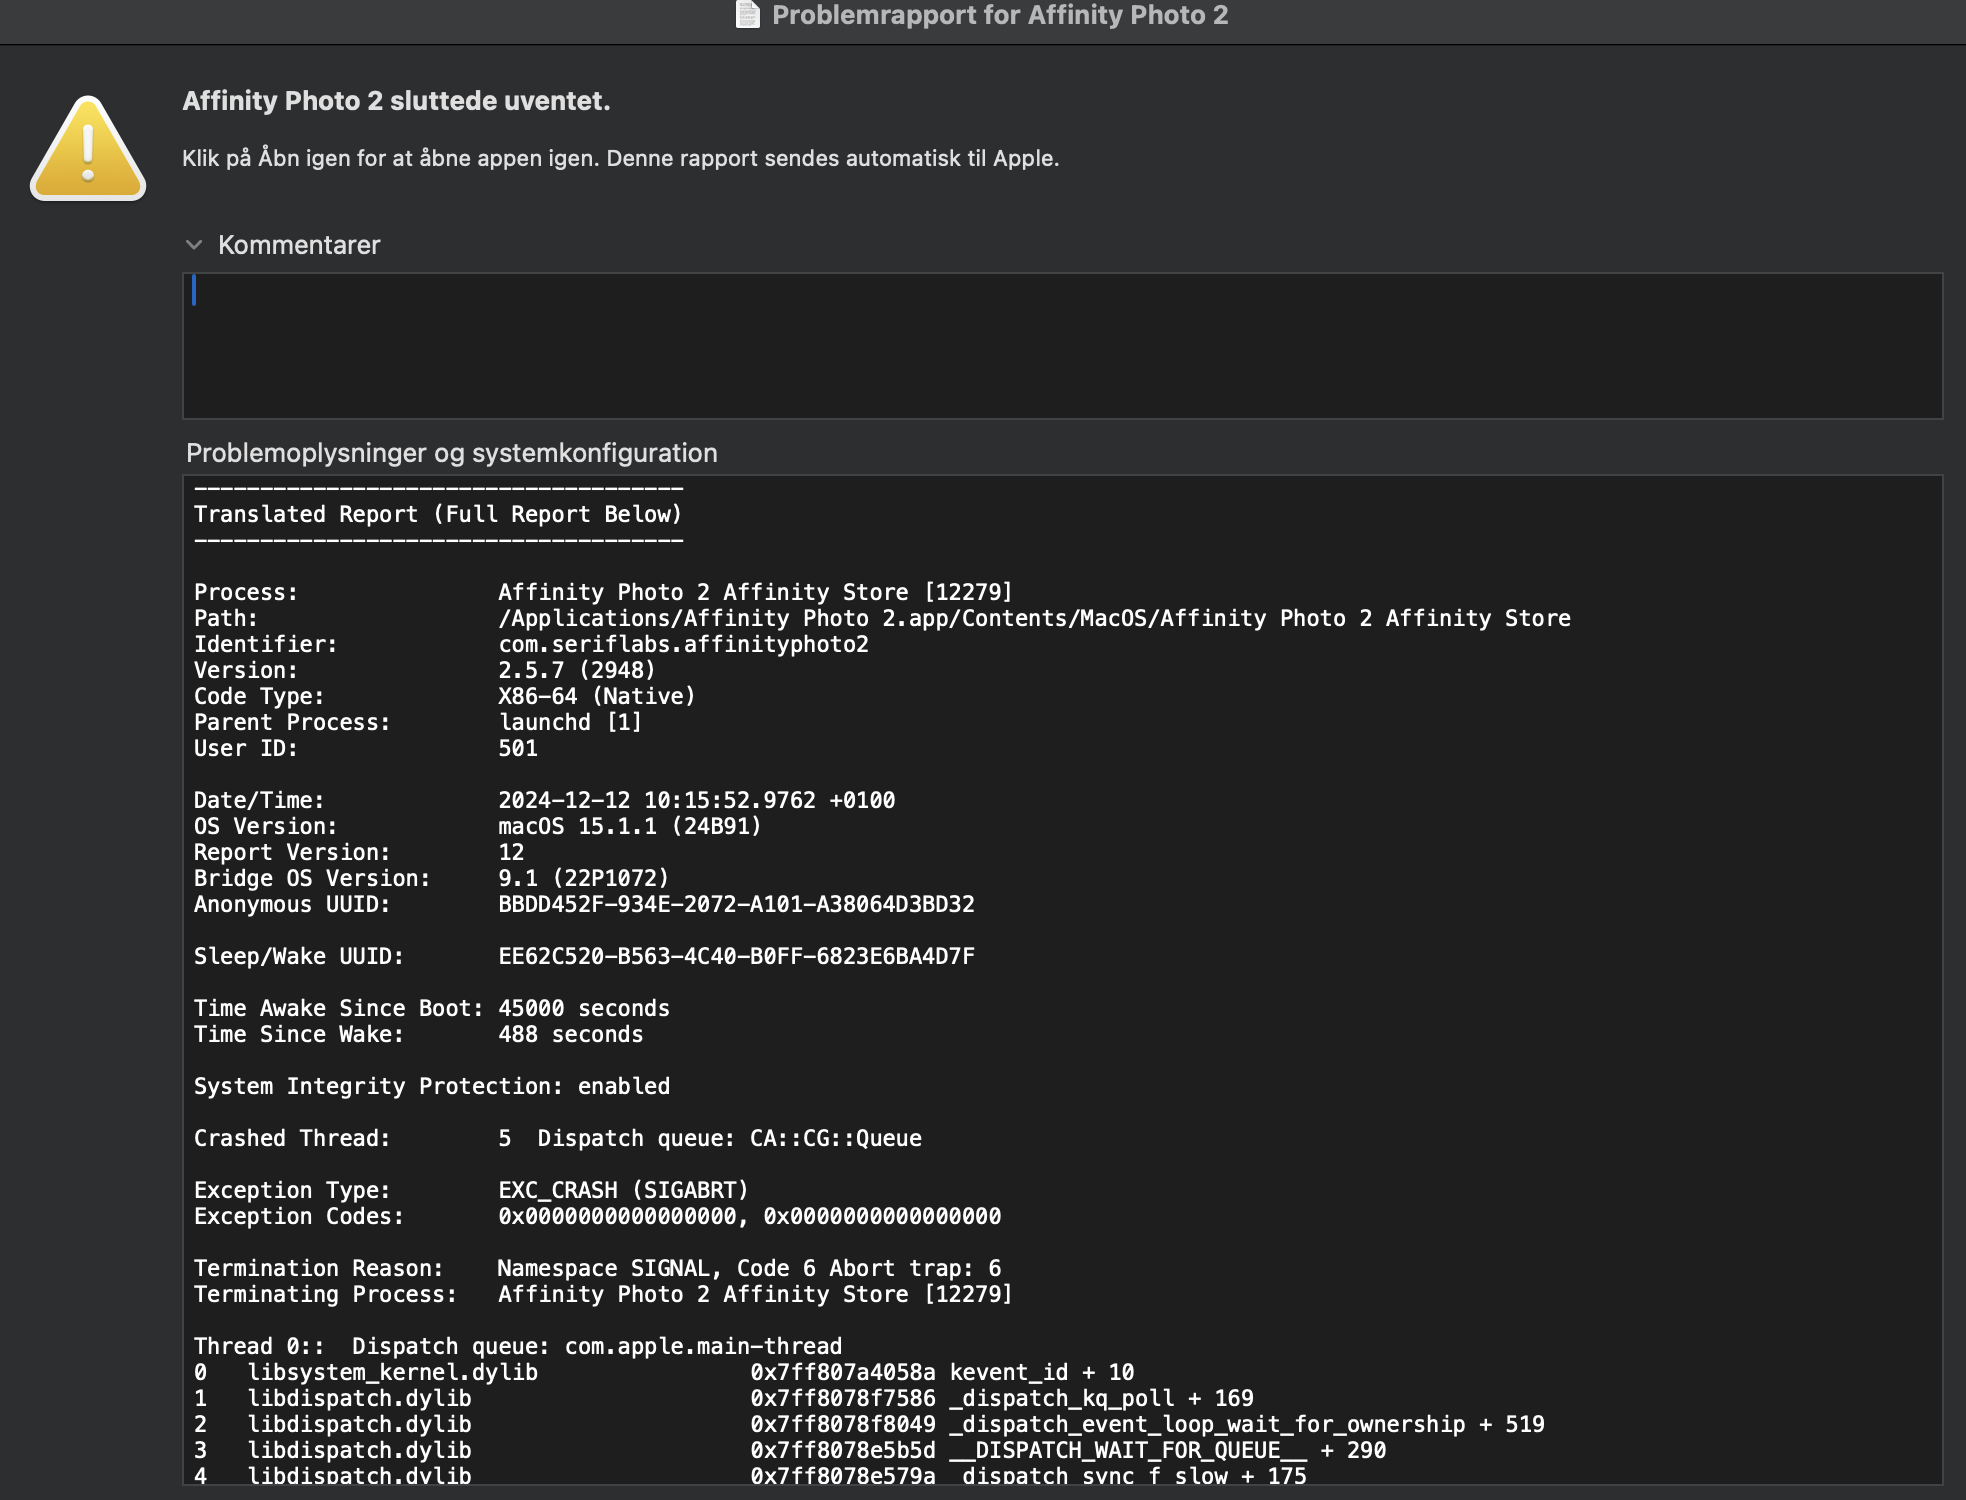Click the macOS 15.1.1 OS Version line
Screen dimensions: 1966x1500
click(629, 826)
